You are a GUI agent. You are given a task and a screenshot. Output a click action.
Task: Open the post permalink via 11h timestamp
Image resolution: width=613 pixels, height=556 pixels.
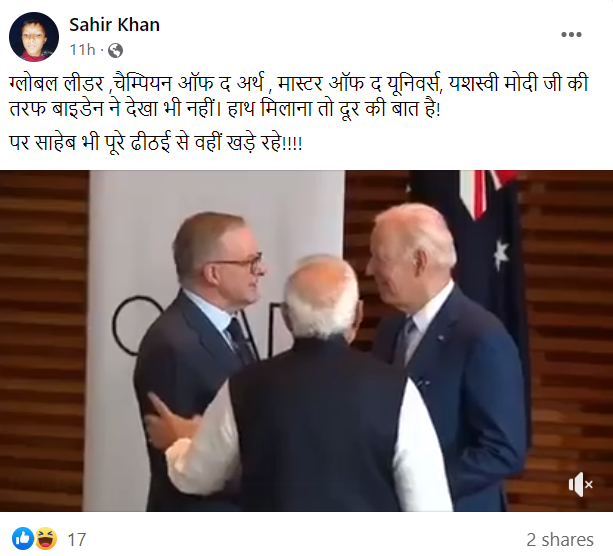82,50
